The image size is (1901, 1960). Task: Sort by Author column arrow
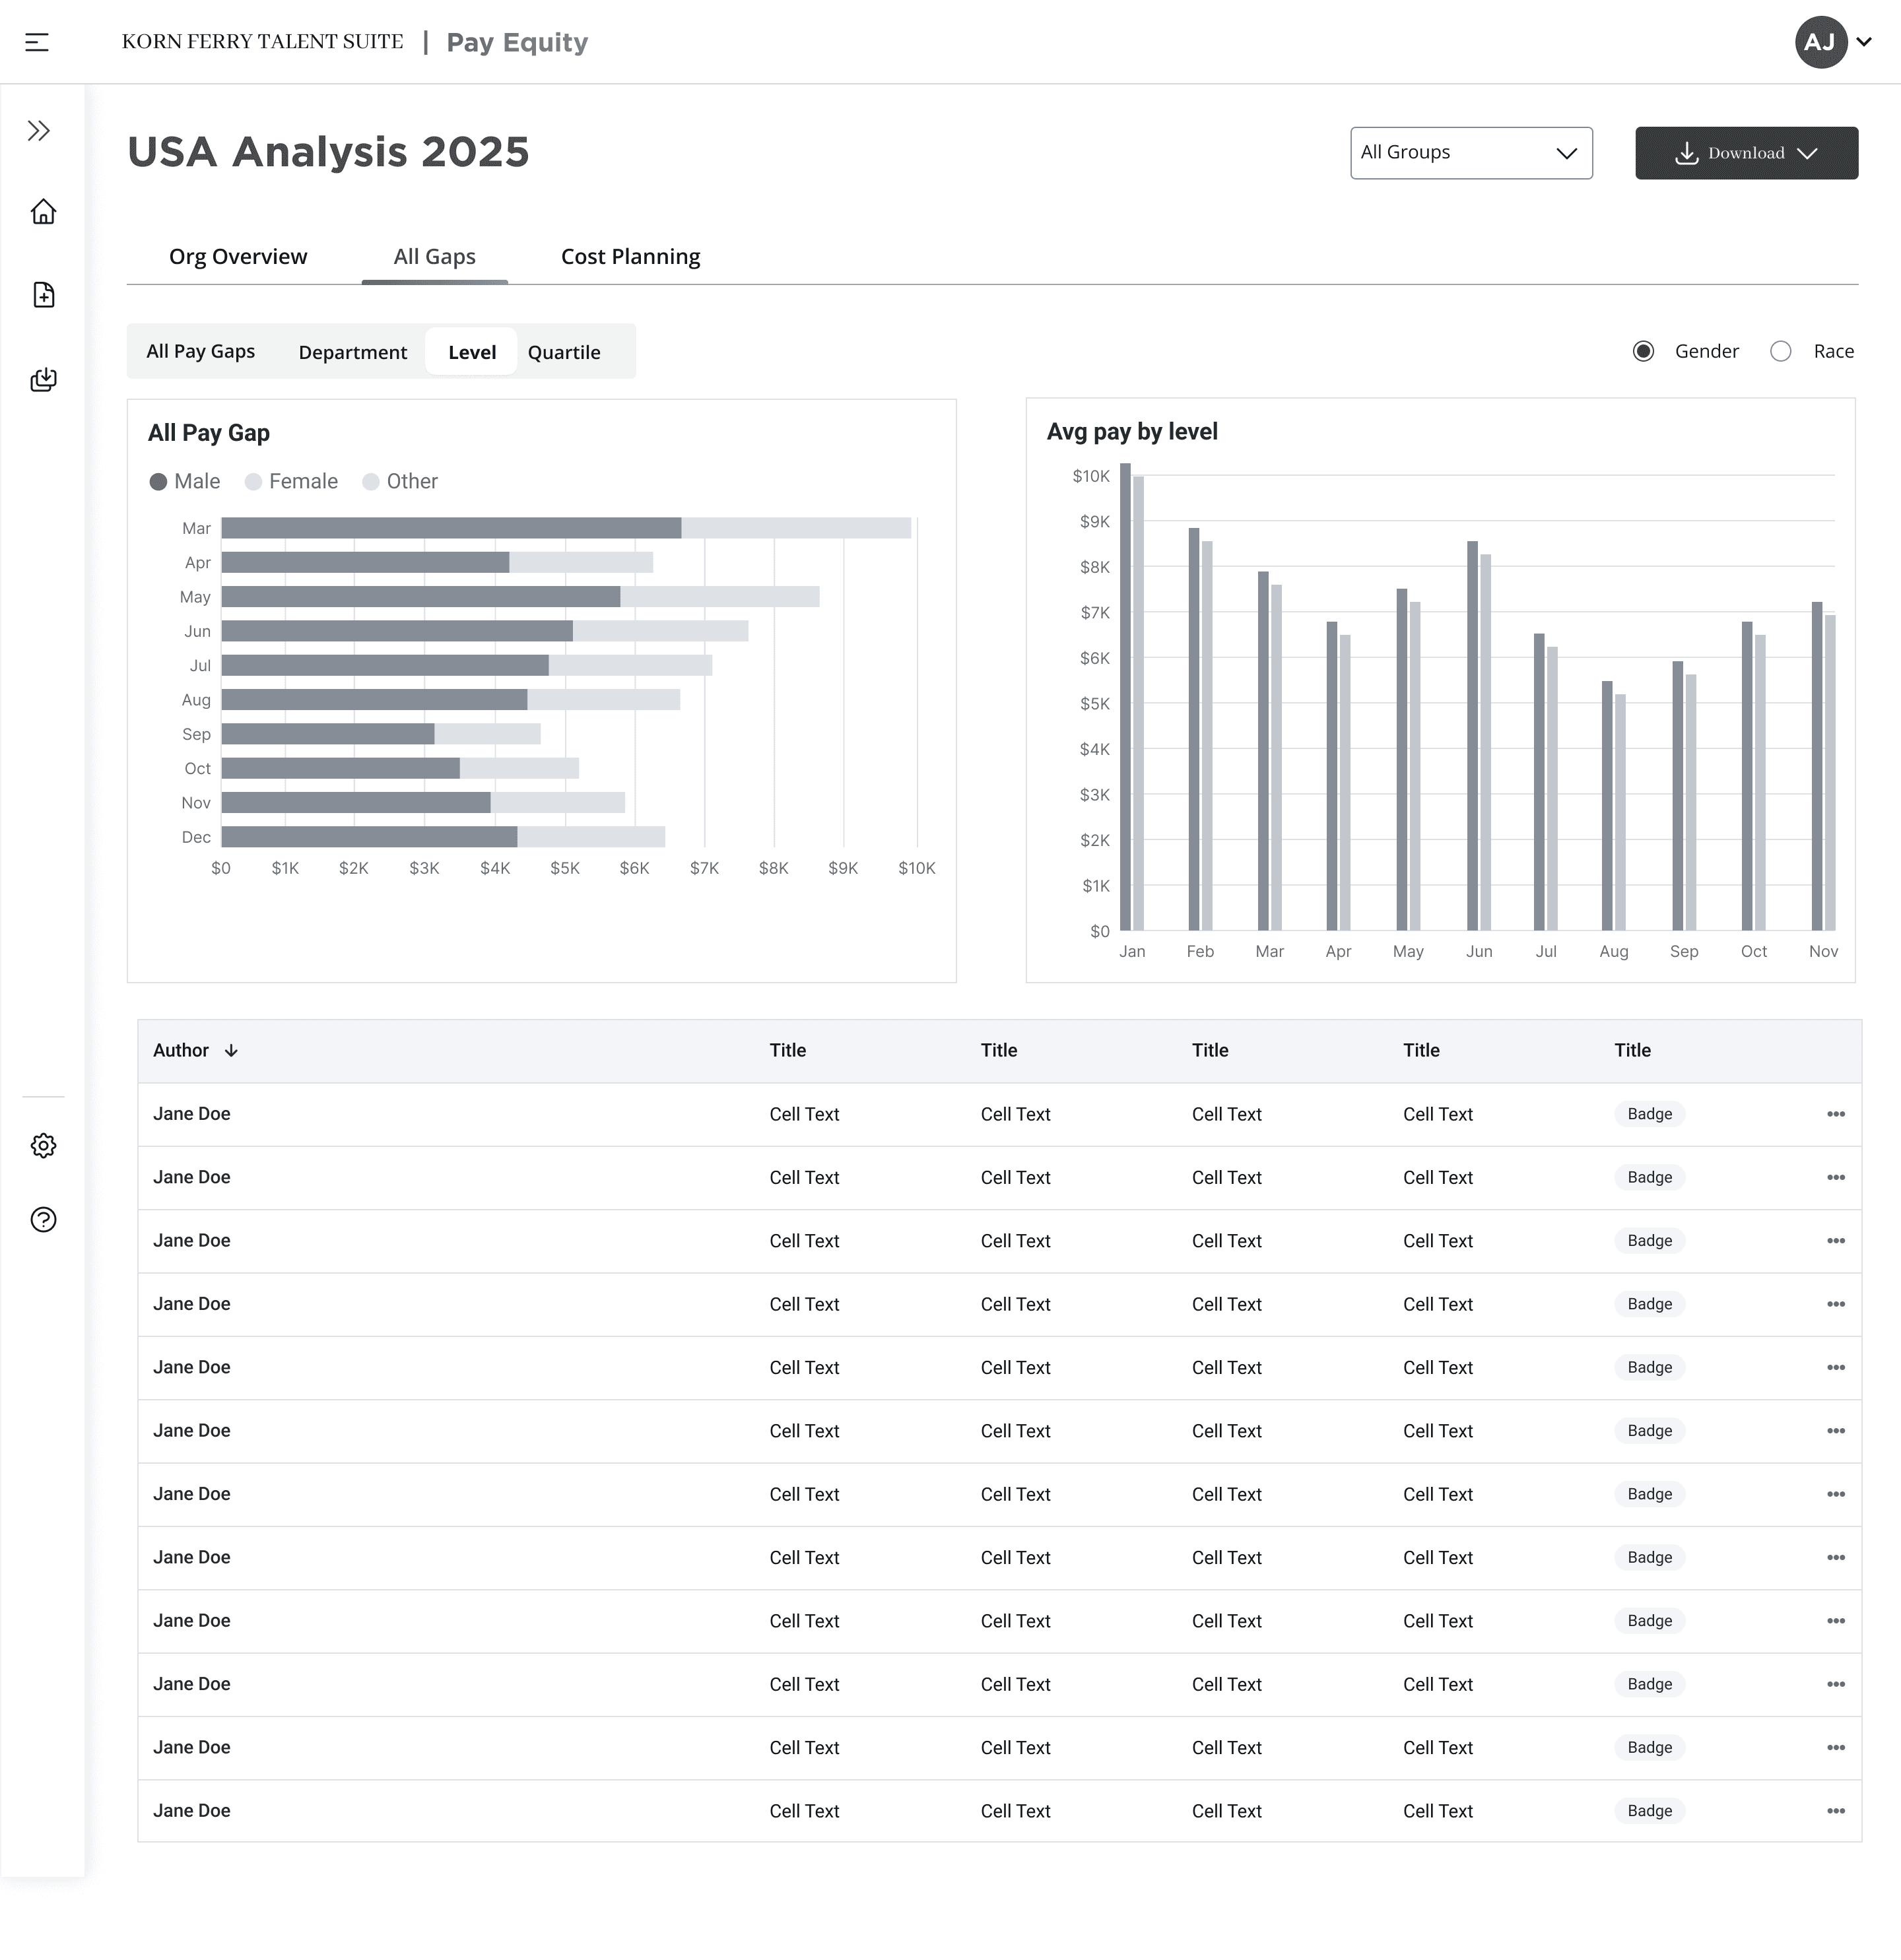point(231,1051)
